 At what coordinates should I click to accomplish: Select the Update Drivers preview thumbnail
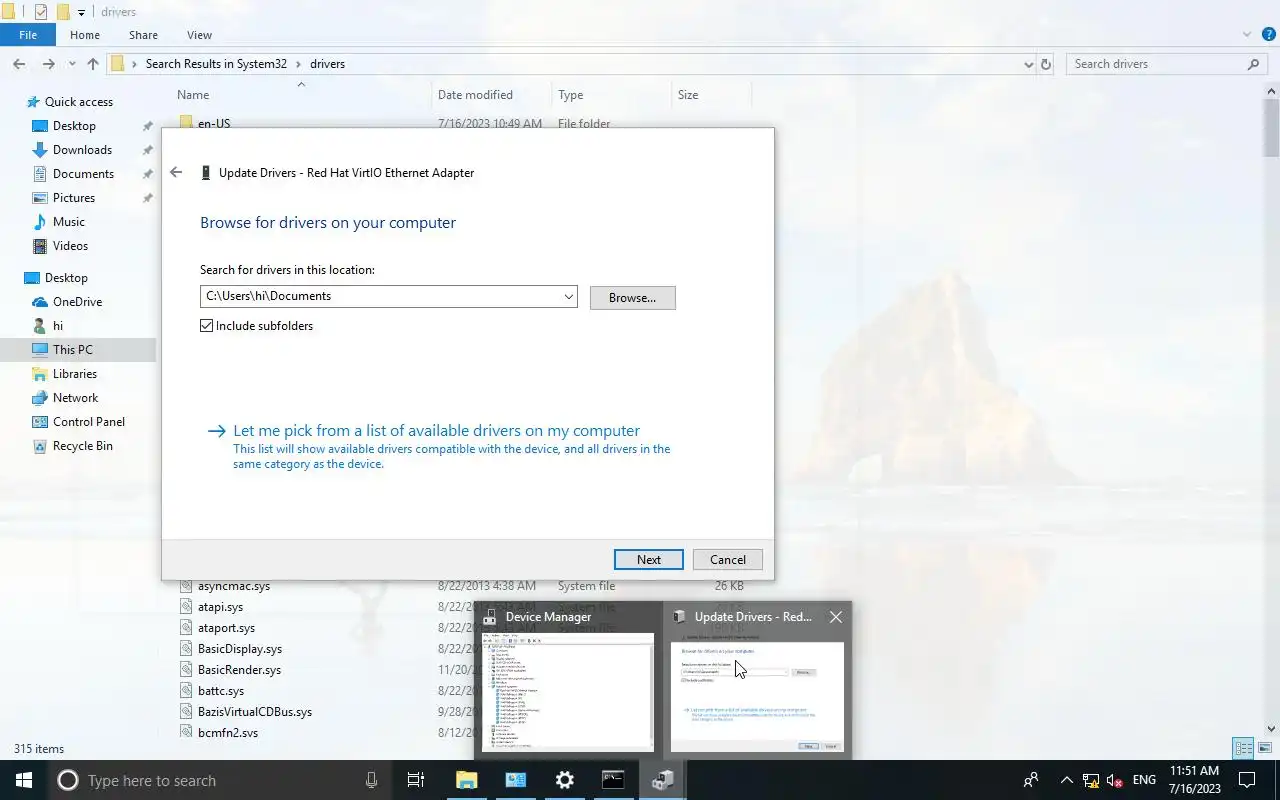[x=757, y=696]
